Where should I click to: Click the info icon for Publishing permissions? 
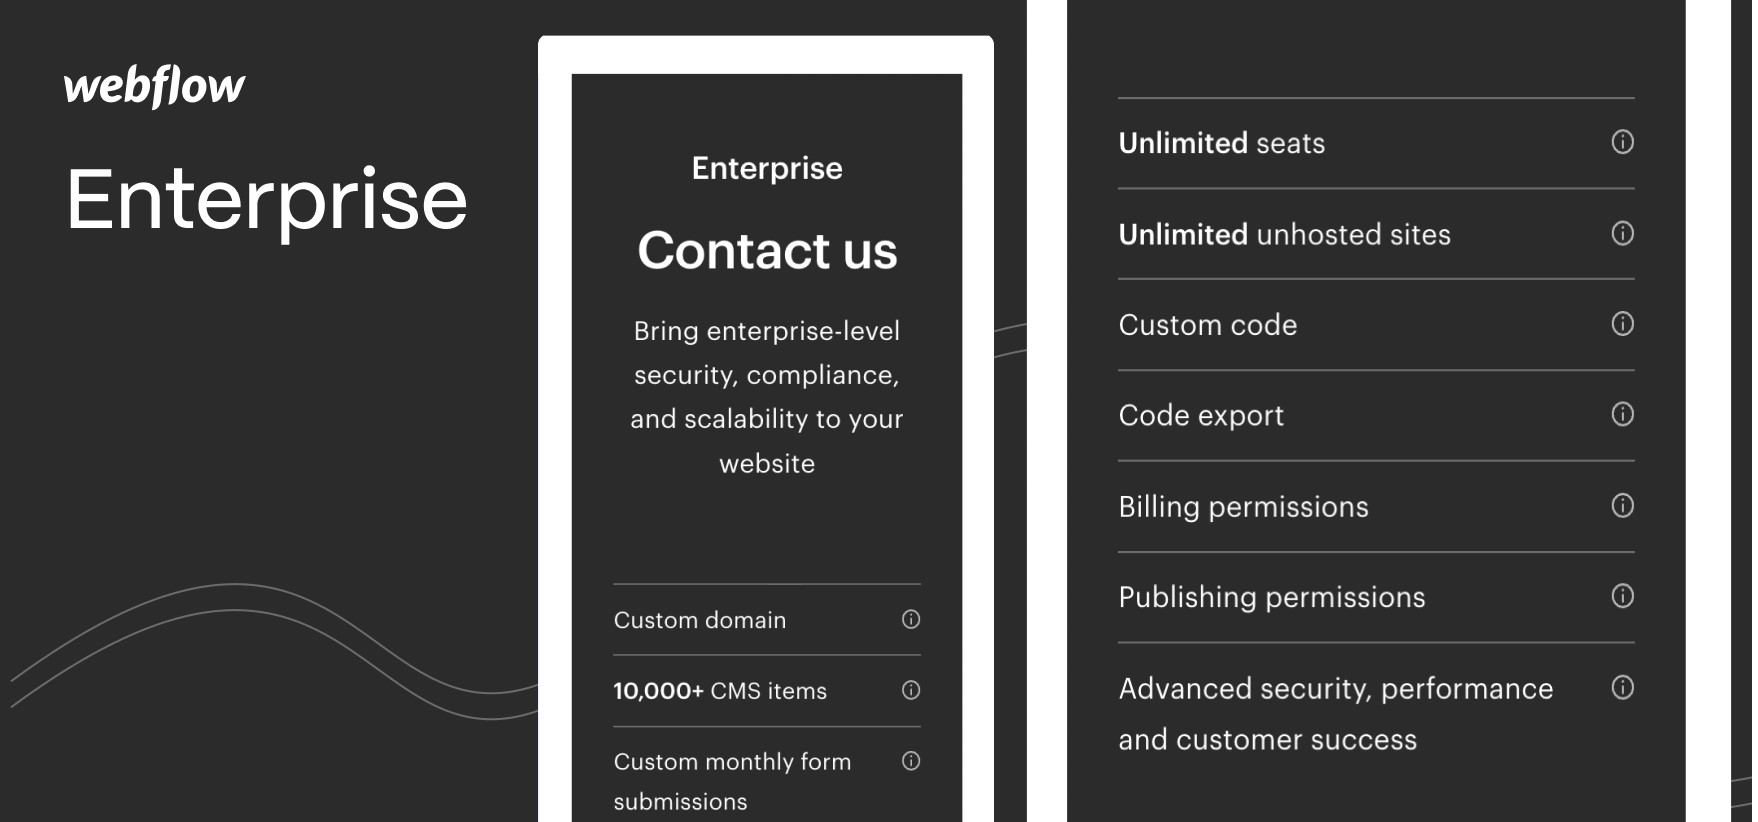pos(1622,596)
